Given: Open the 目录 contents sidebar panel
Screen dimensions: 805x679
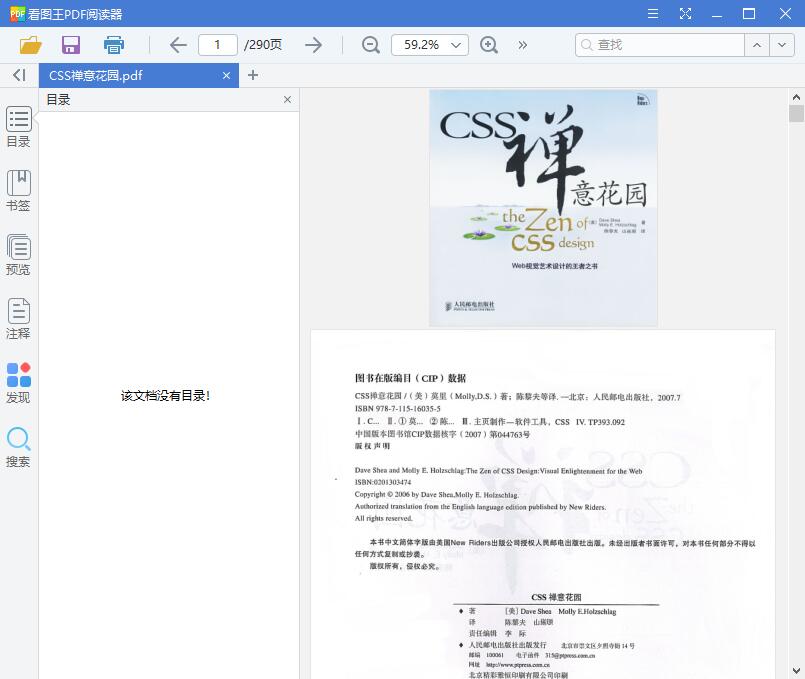Looking at the screenshot, I should [x=18, y=127].
